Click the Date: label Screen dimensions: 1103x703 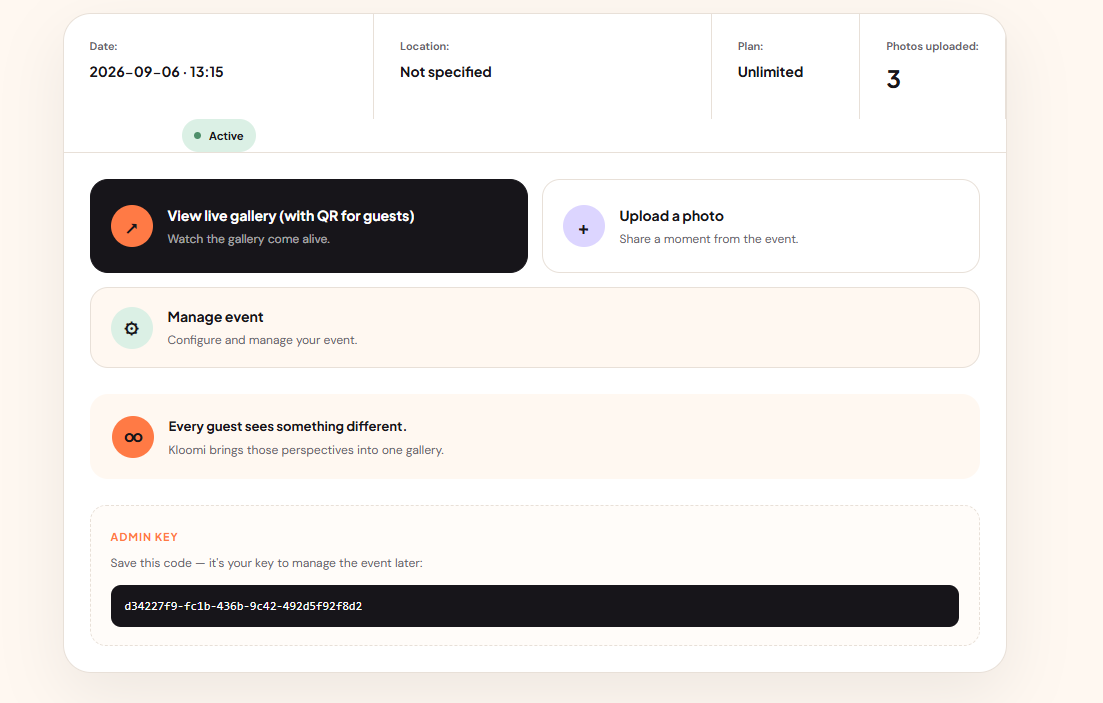coord(103,46)
